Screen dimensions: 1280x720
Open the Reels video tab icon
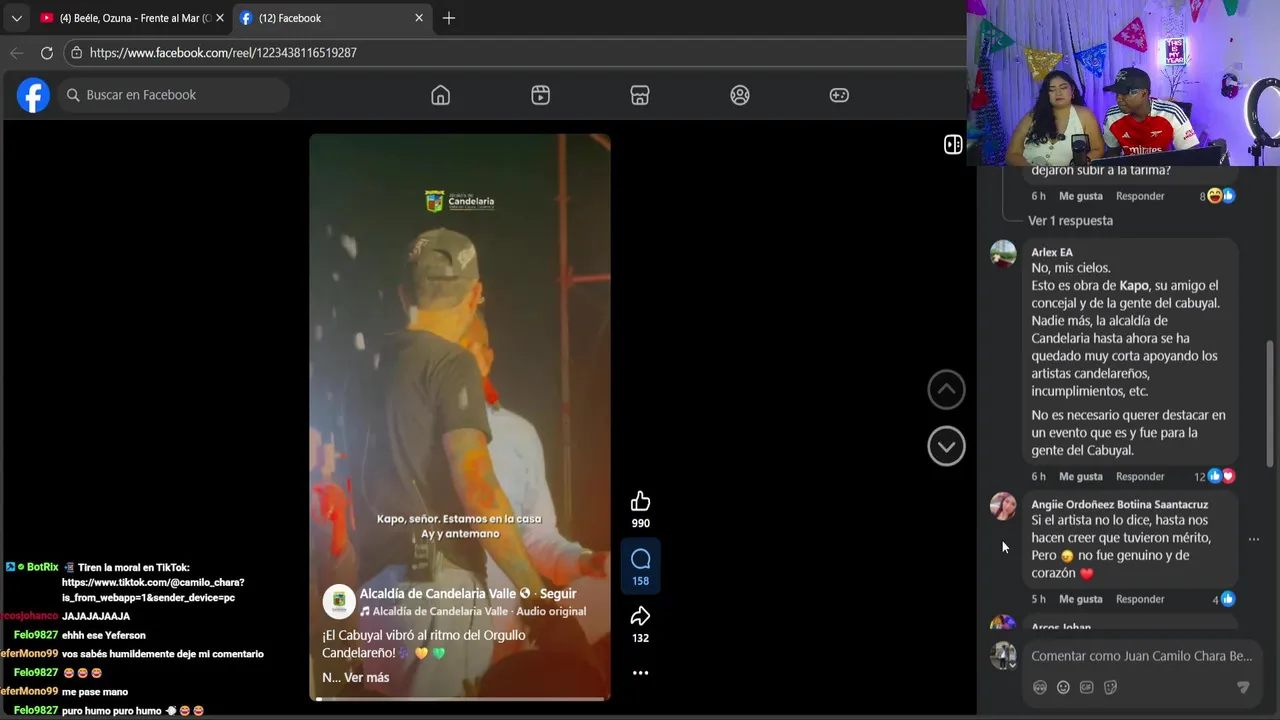[x=540, y=95]
